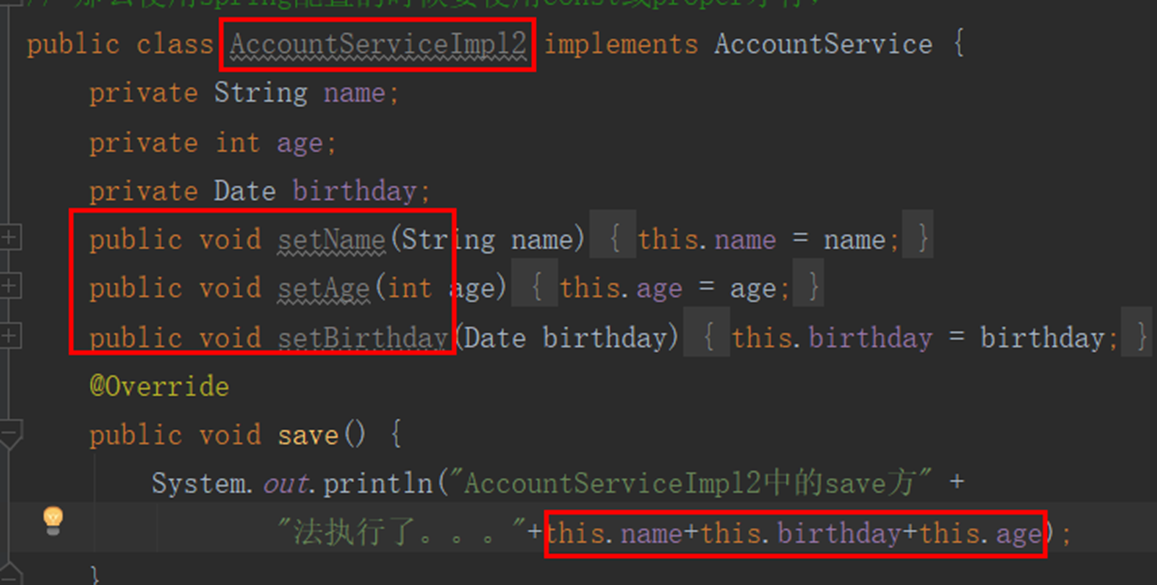Viewport: 1157px width, 585px height.
Task: Click the Date type in birthday declaration
Action: [x=245, y=191]
